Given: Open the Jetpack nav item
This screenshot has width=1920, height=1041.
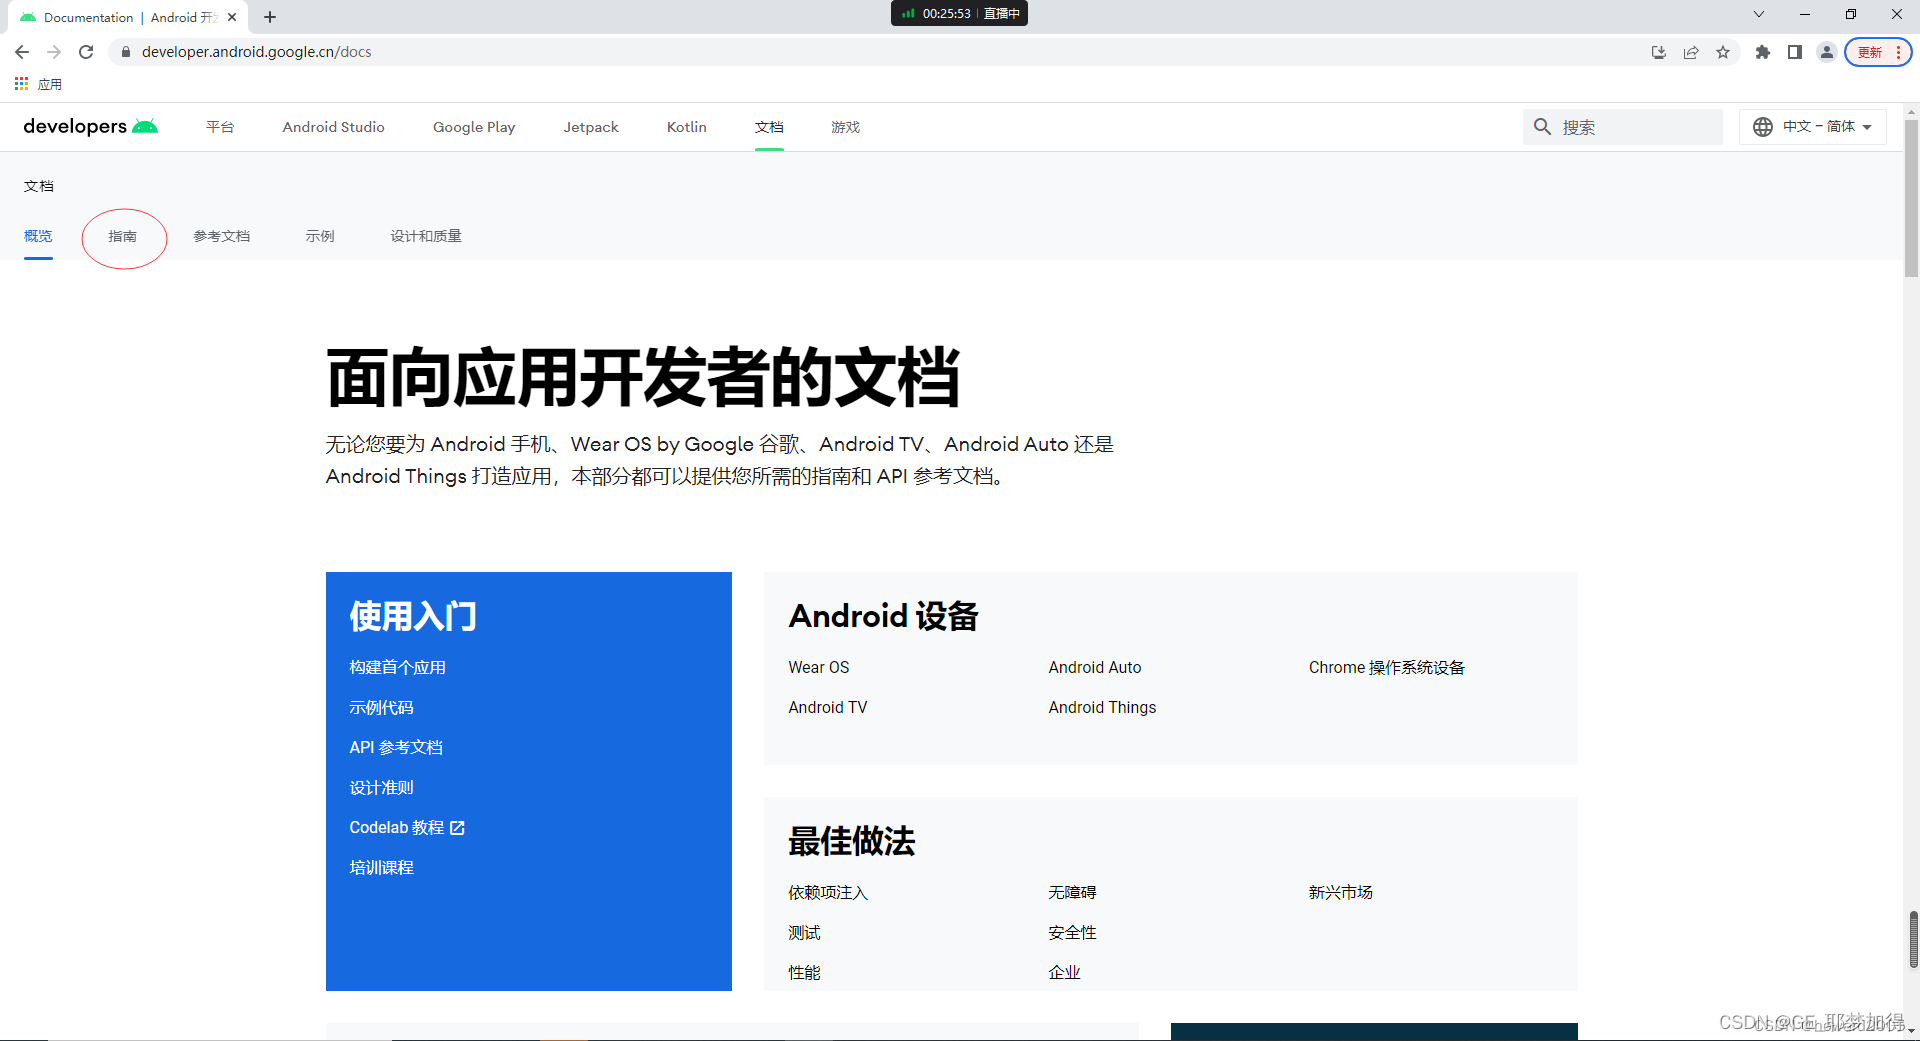Looking at the screenshot, I should point(591,127).
